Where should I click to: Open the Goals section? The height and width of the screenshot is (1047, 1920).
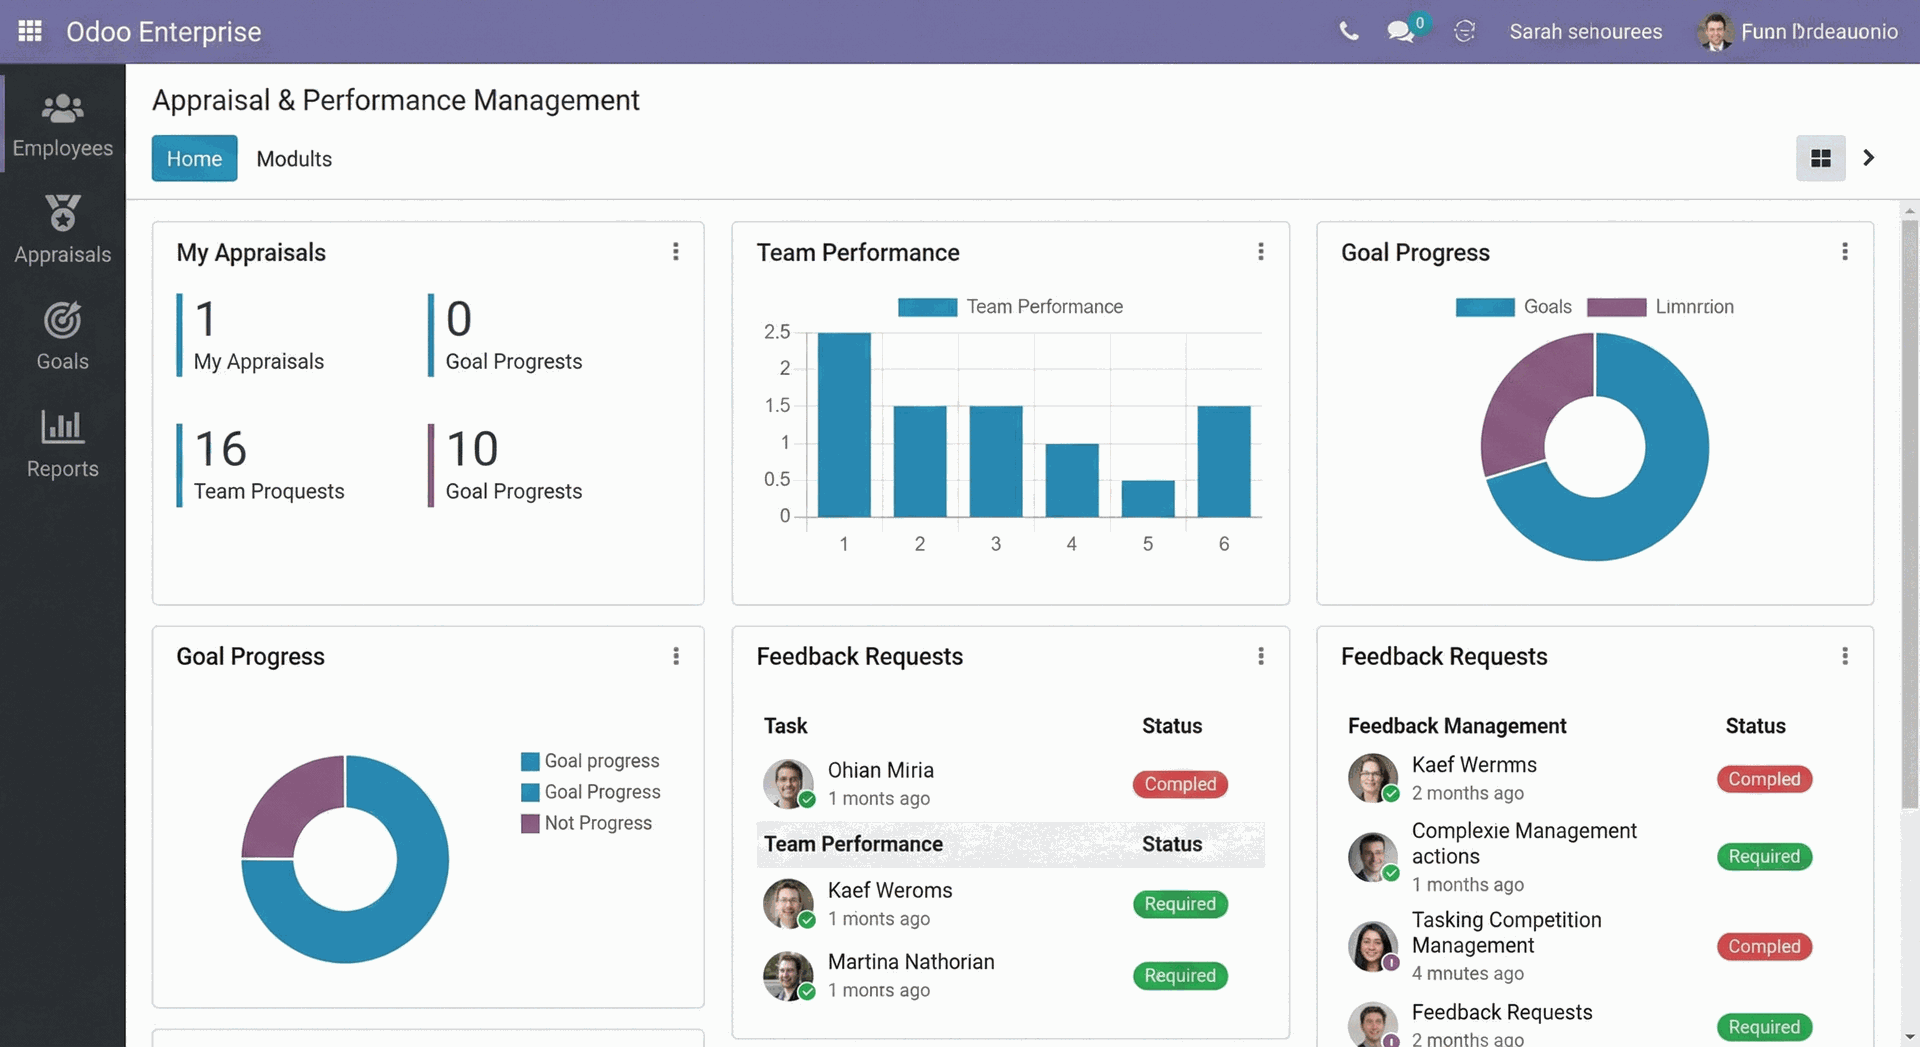coord(62,335)
